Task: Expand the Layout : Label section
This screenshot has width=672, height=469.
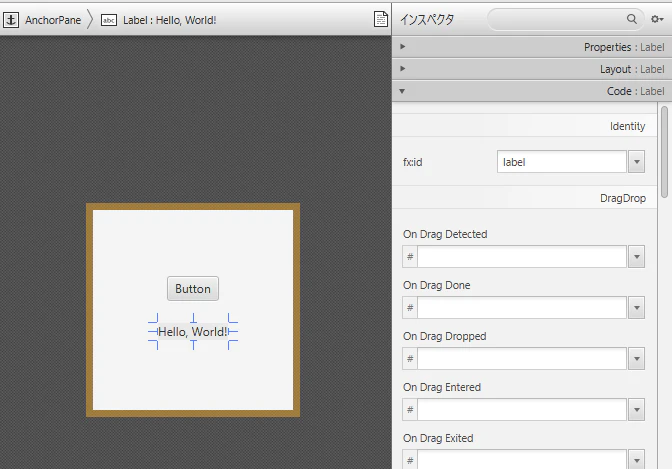Action: [x=531, y=69]
